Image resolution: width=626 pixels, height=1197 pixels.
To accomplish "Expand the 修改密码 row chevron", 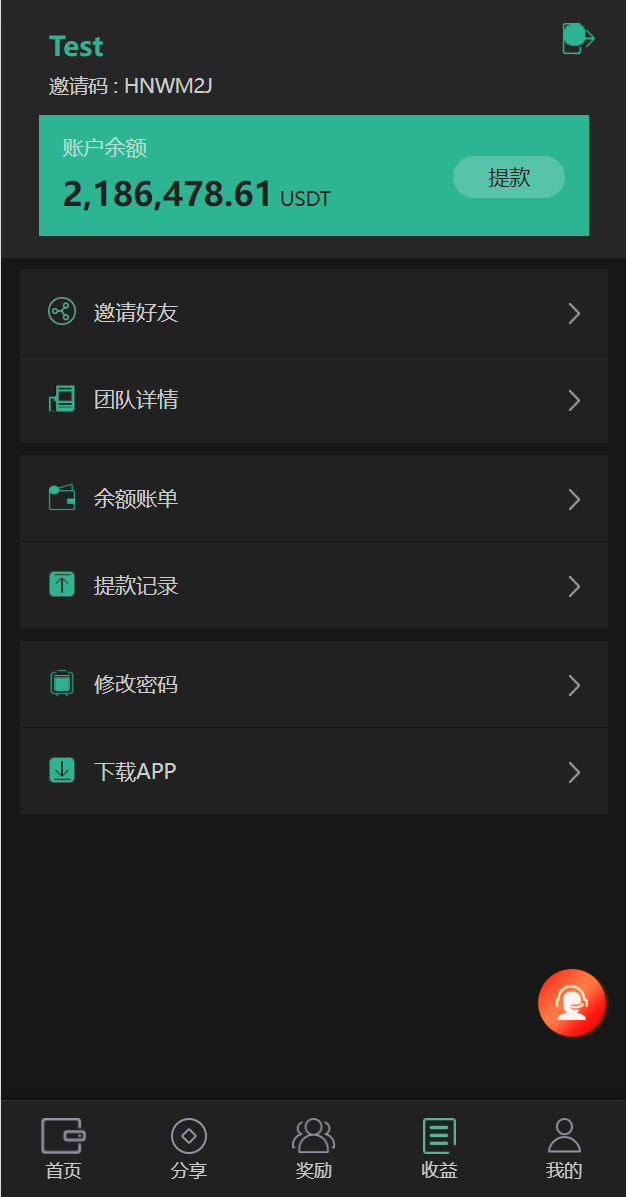I will 575,685.
